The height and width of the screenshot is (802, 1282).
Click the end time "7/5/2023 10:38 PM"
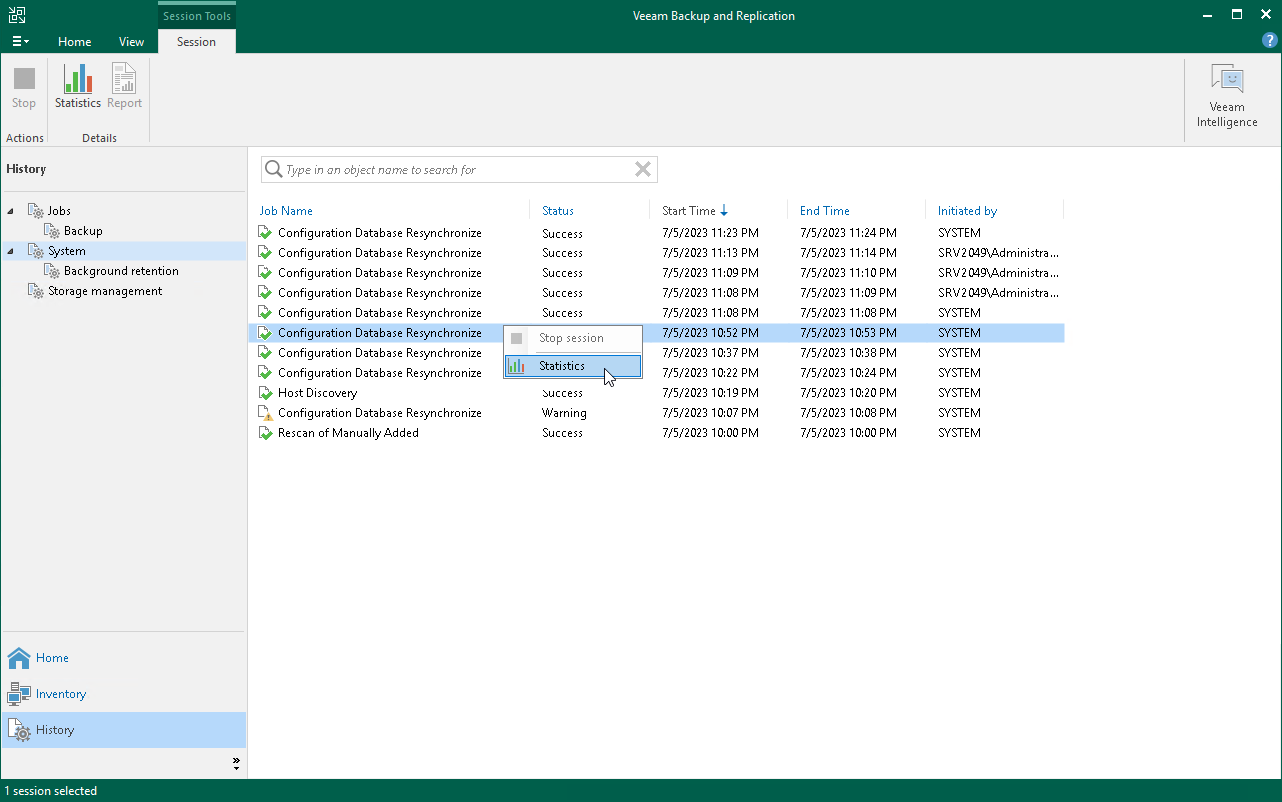coord(848,353)
